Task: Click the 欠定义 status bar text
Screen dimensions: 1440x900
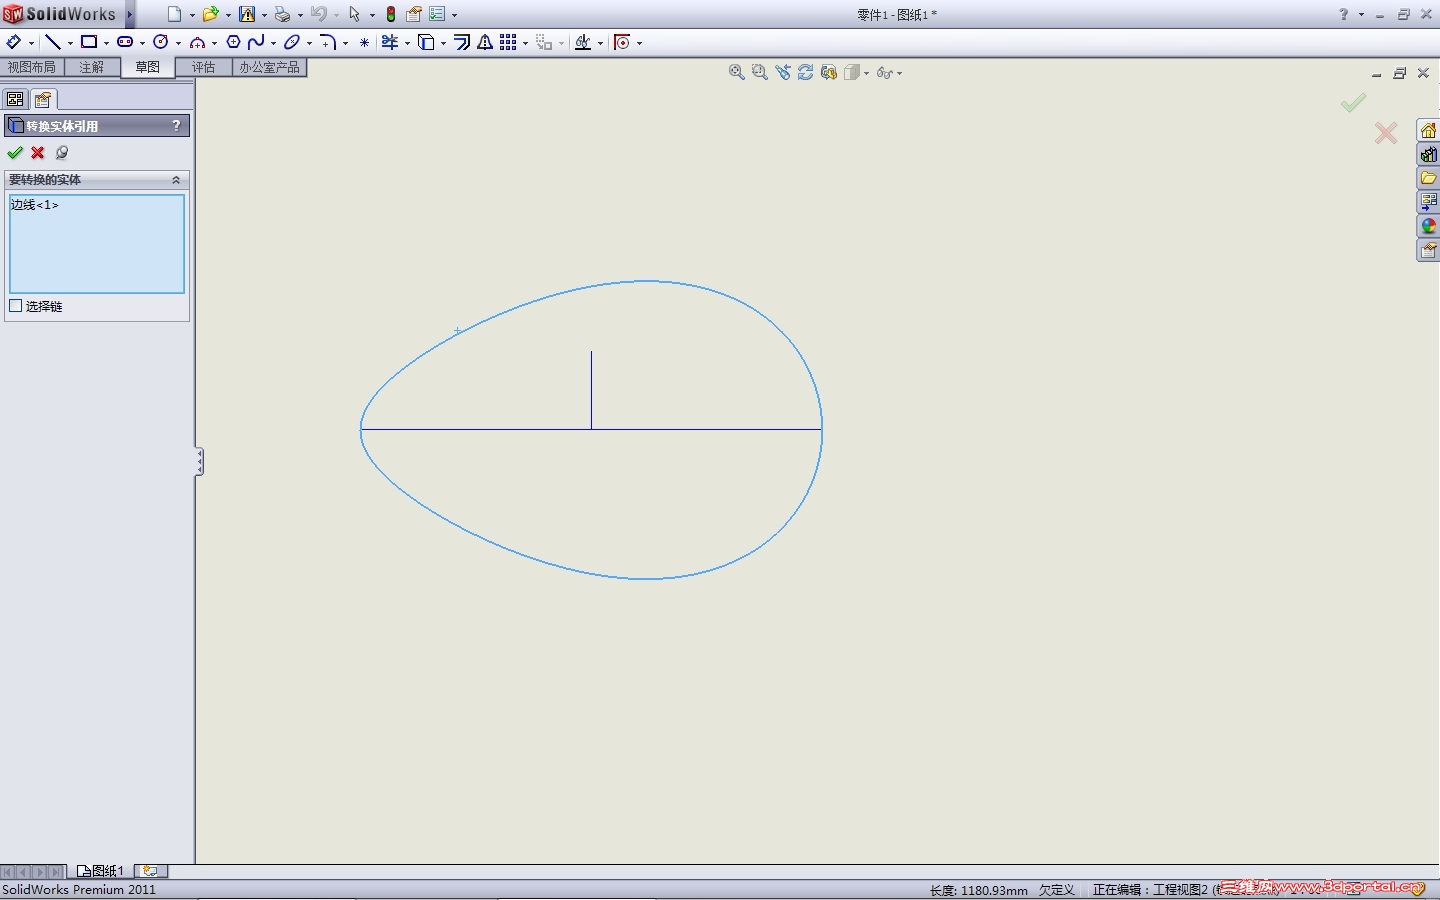Action: tap(1056, 890)
